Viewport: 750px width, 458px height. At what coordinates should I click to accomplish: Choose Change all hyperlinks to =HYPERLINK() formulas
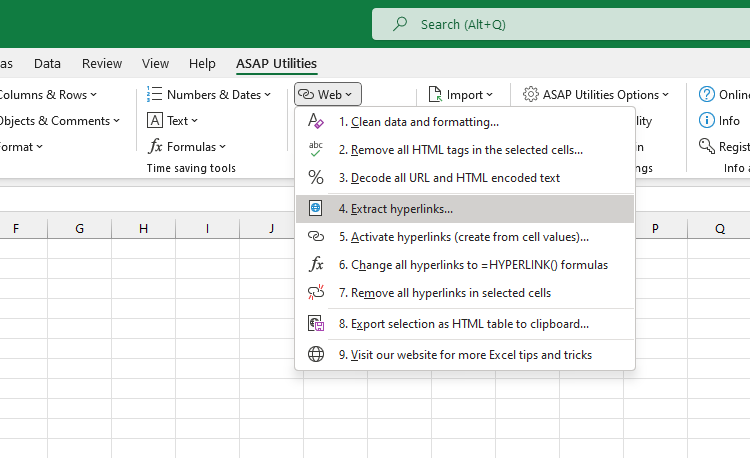pos(465,264)
